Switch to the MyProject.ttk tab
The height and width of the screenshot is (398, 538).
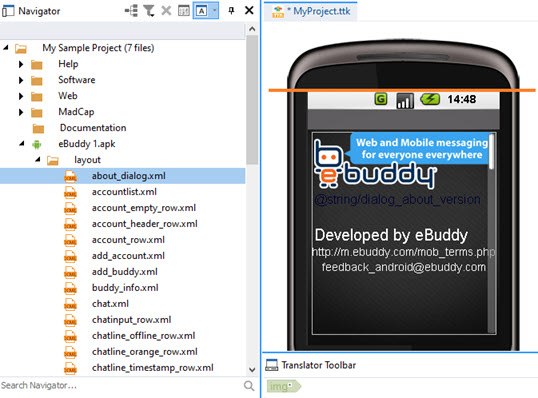312,11
